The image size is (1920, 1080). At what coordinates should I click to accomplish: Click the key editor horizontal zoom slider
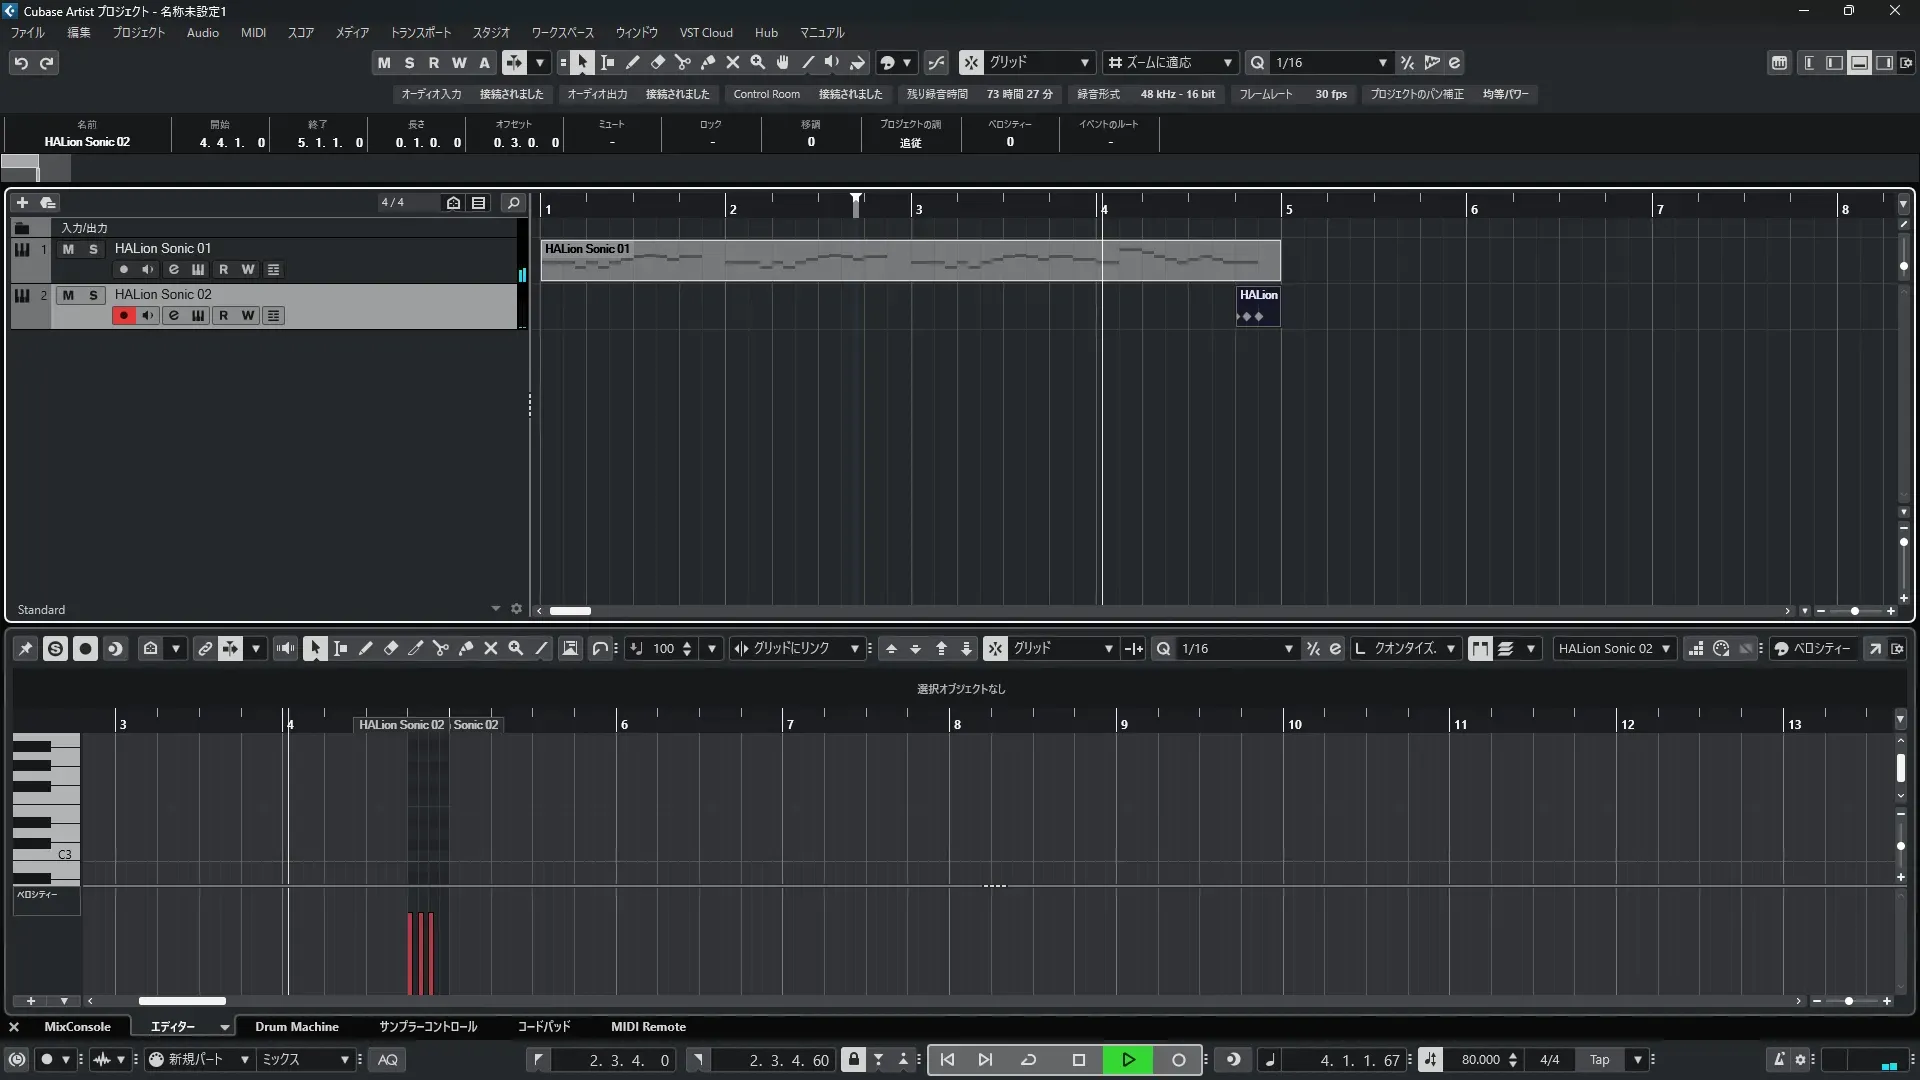[1849, 1001]
